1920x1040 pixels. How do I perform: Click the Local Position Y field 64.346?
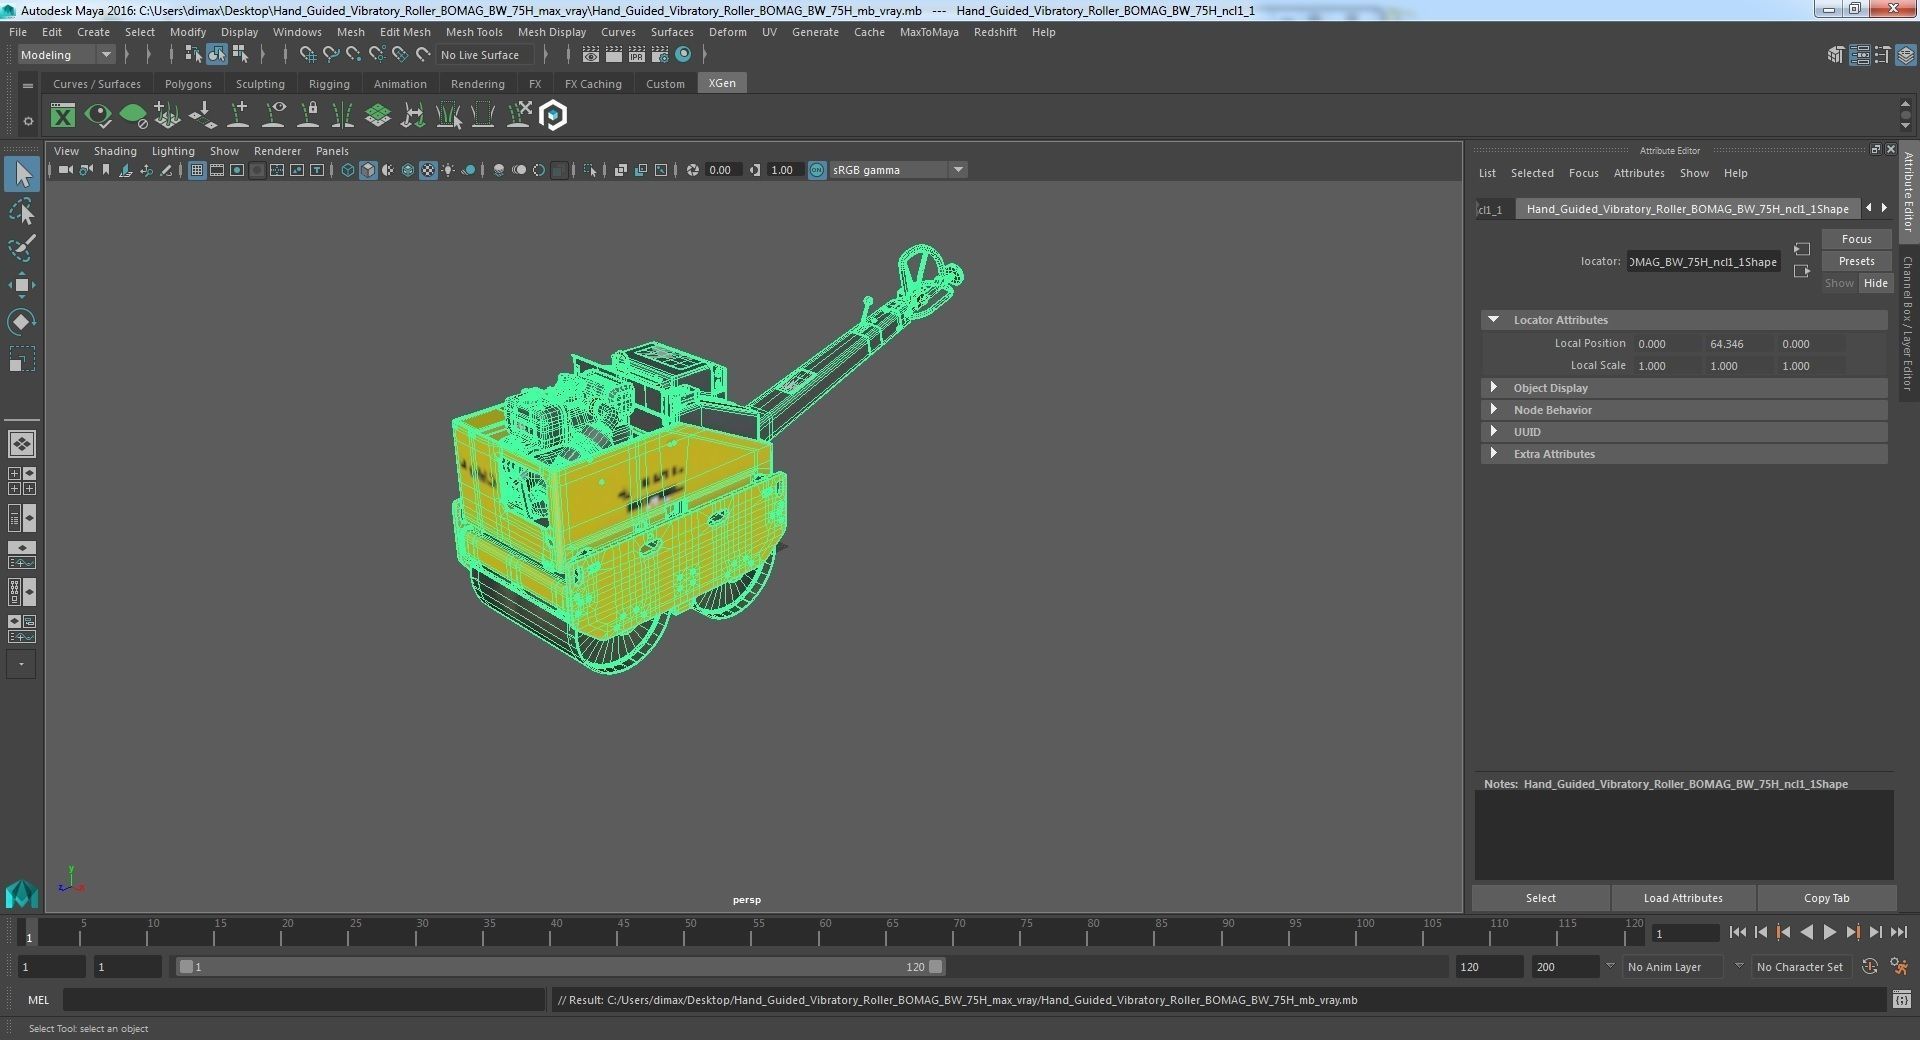coord(1740,344)
